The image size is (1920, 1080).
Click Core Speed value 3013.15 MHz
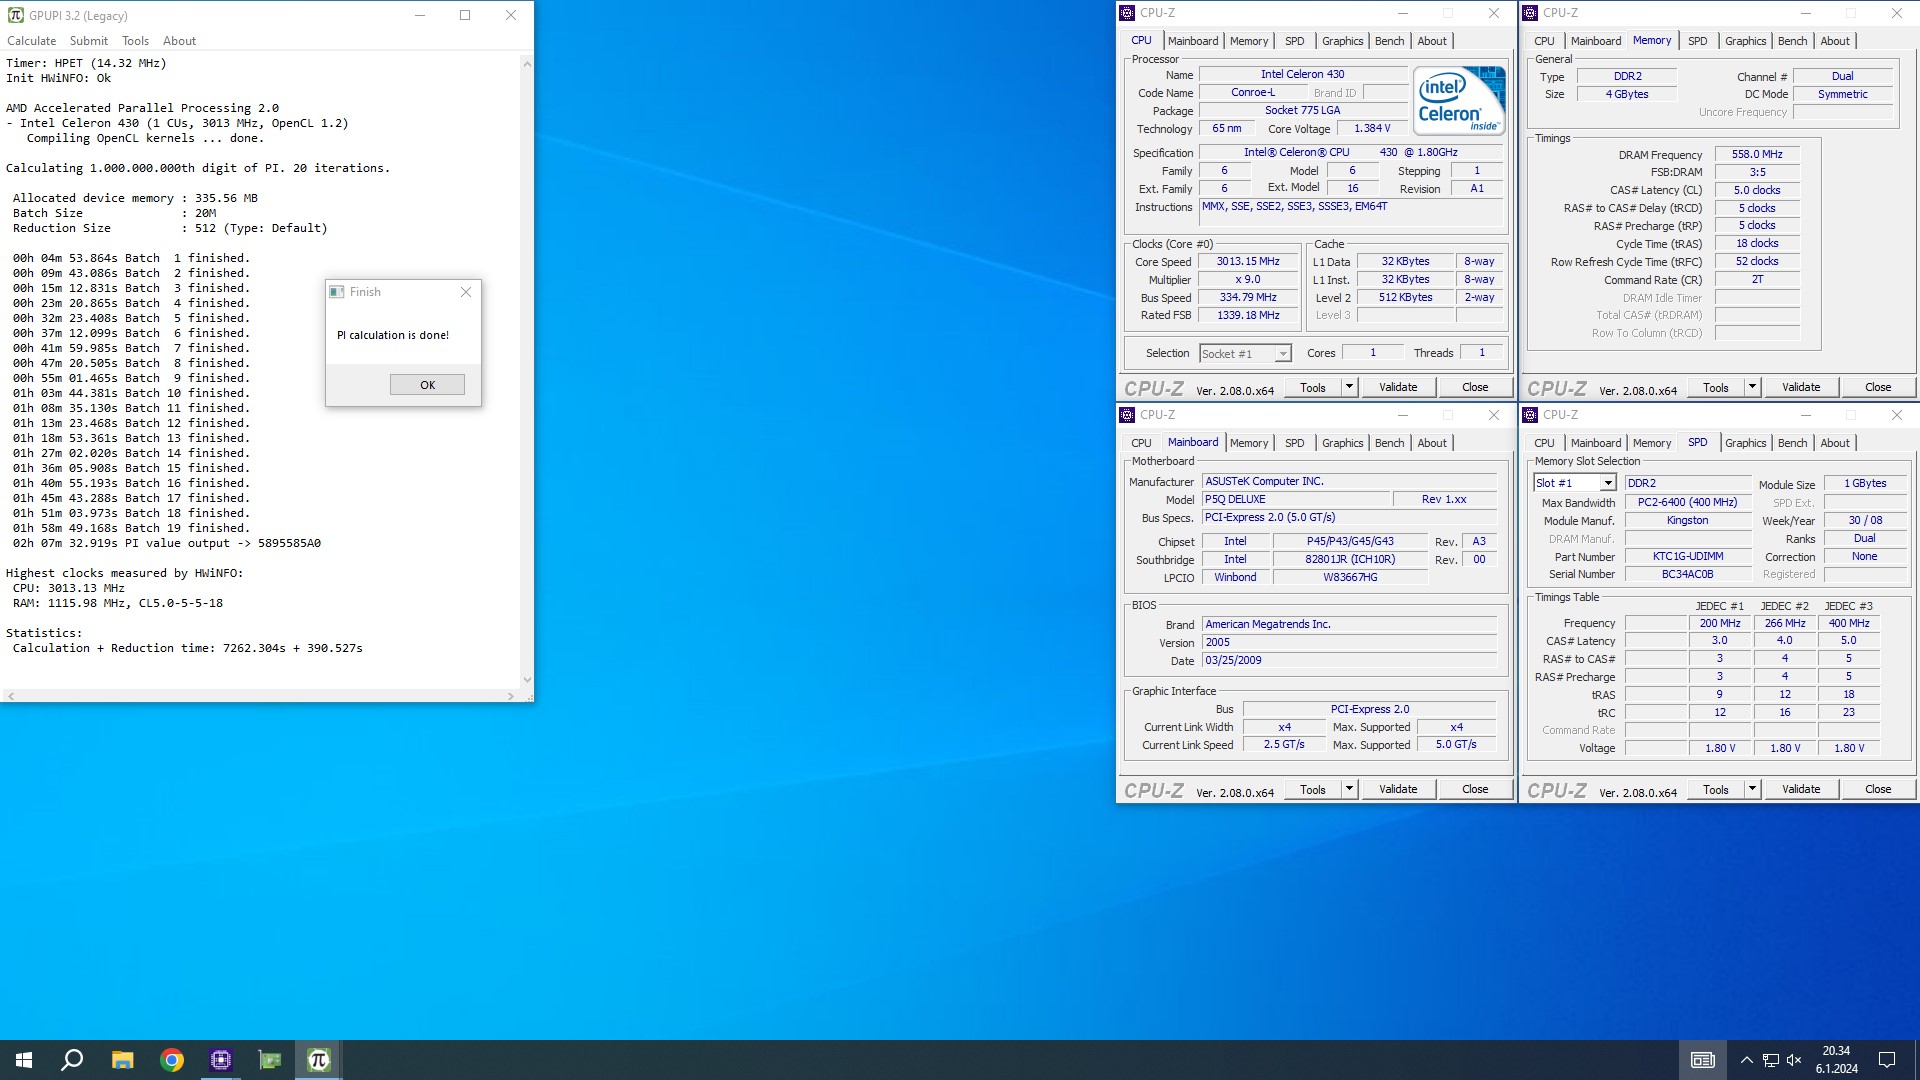click(1248, 261)
